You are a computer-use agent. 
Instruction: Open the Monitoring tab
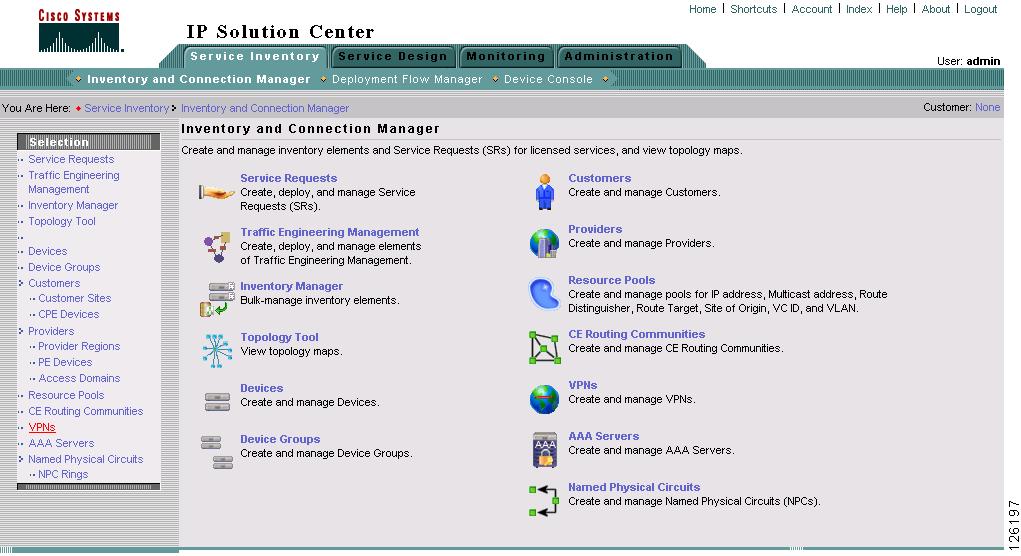pyautogui.click(x=506, y=57)
